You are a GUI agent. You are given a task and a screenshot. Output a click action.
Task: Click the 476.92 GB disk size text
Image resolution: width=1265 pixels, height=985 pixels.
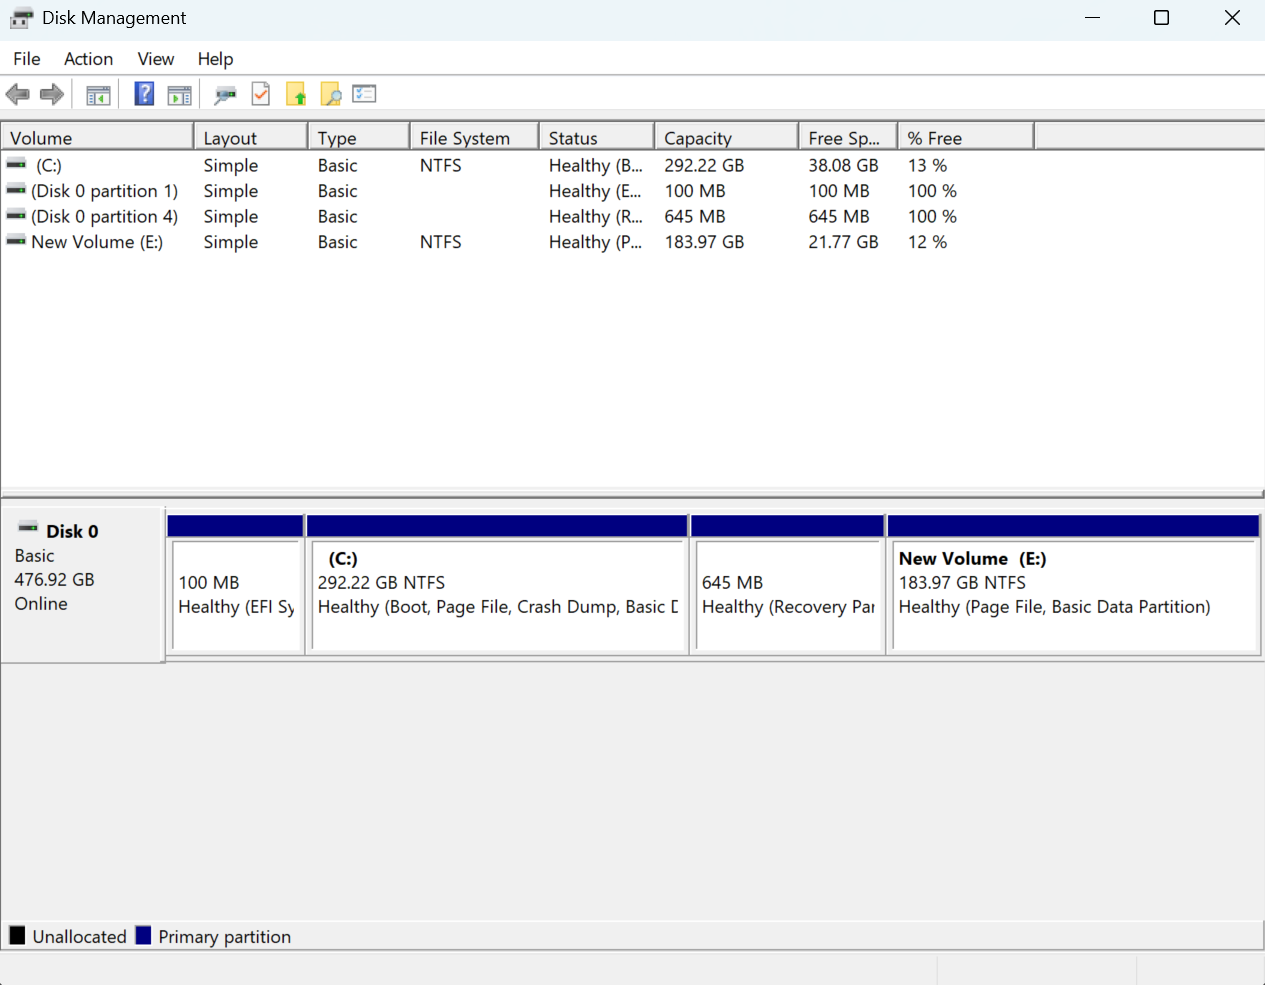pyautogui.click(x=55, y=580)
